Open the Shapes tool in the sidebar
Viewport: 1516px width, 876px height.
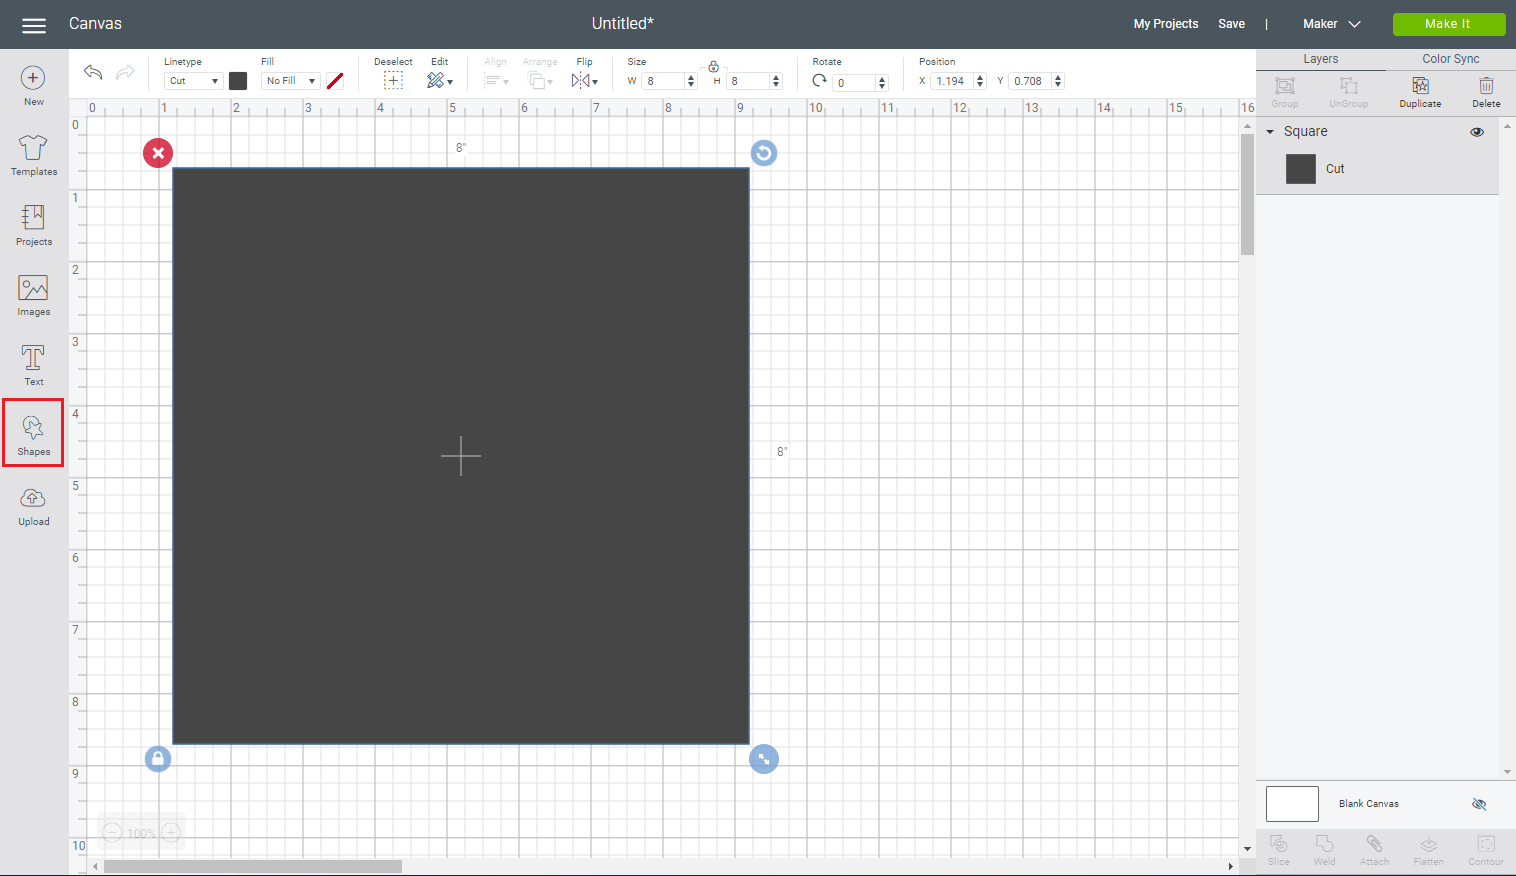33,432
